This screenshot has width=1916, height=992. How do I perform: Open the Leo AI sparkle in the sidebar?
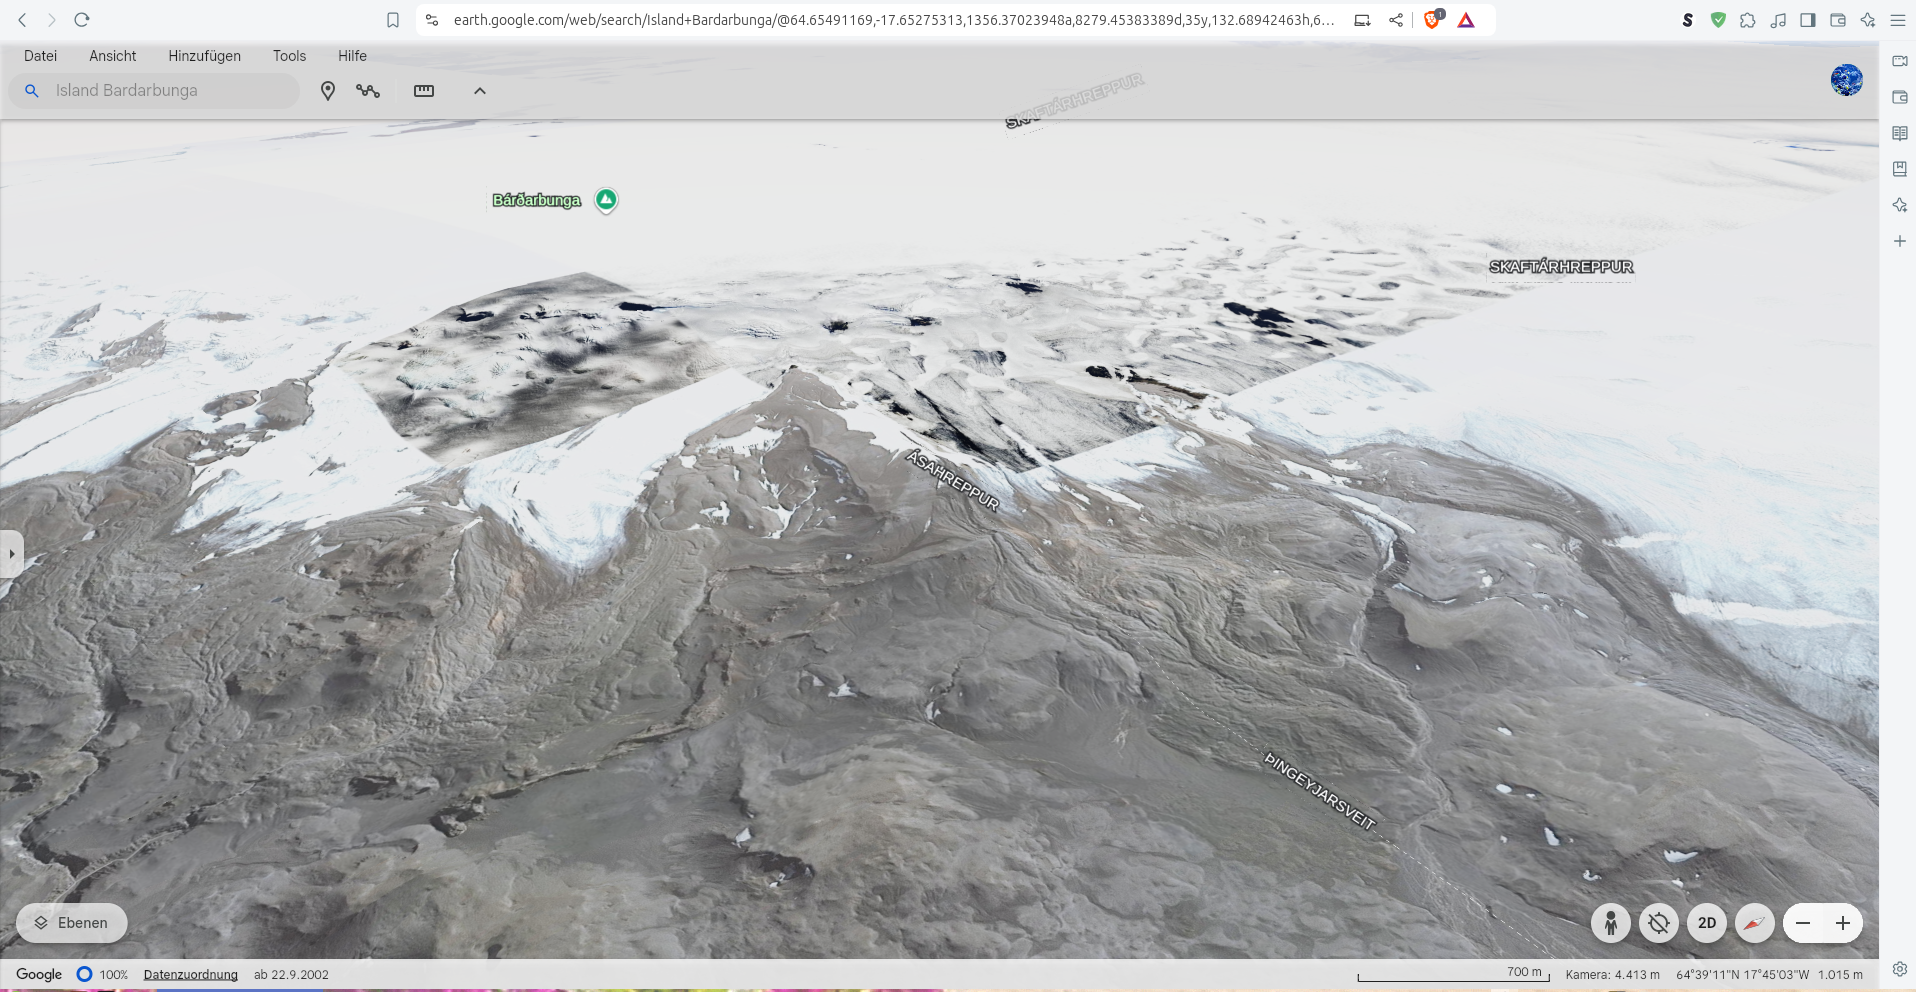coord(1900,205)
